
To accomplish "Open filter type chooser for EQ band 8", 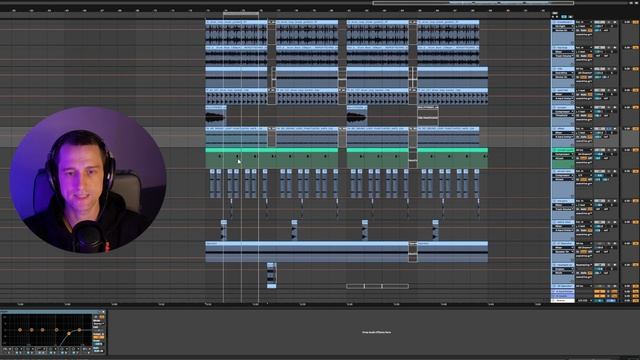I will point(87,349).
